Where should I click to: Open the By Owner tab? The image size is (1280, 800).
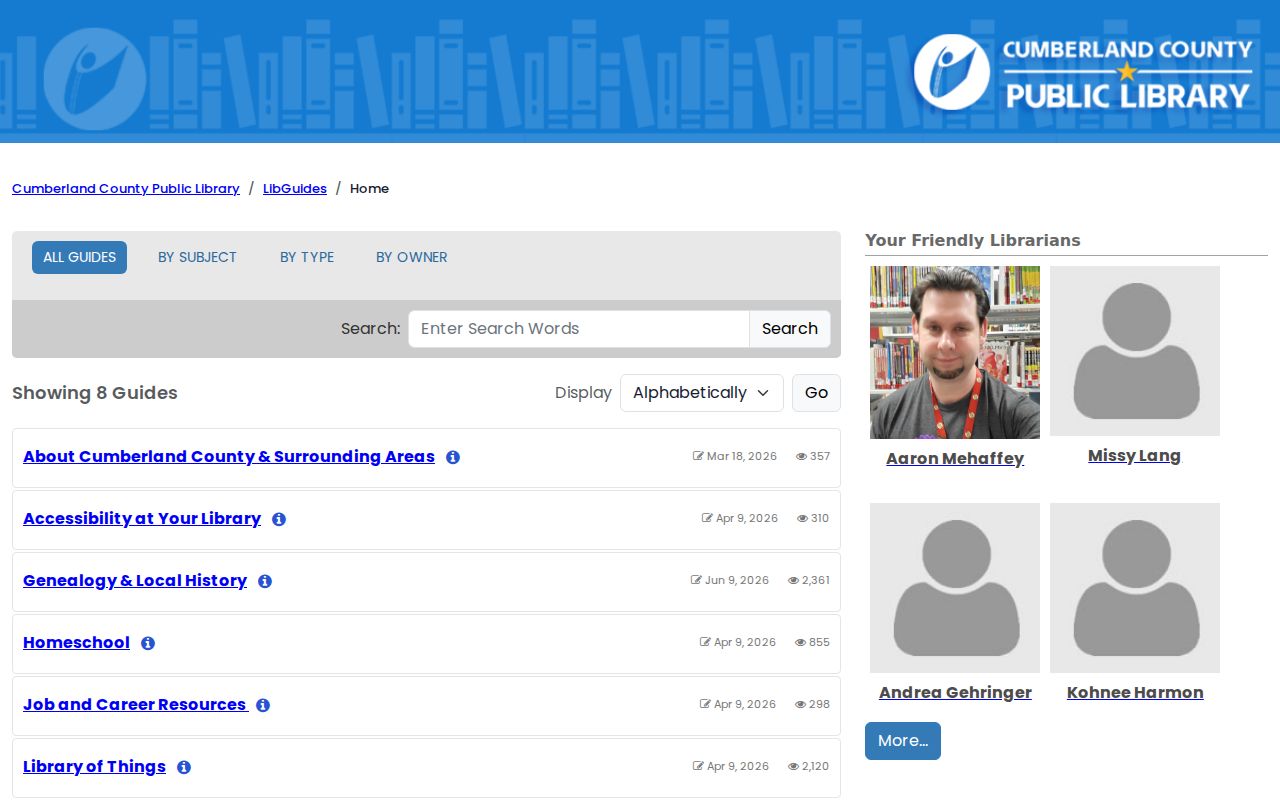(x=412, y=257)
